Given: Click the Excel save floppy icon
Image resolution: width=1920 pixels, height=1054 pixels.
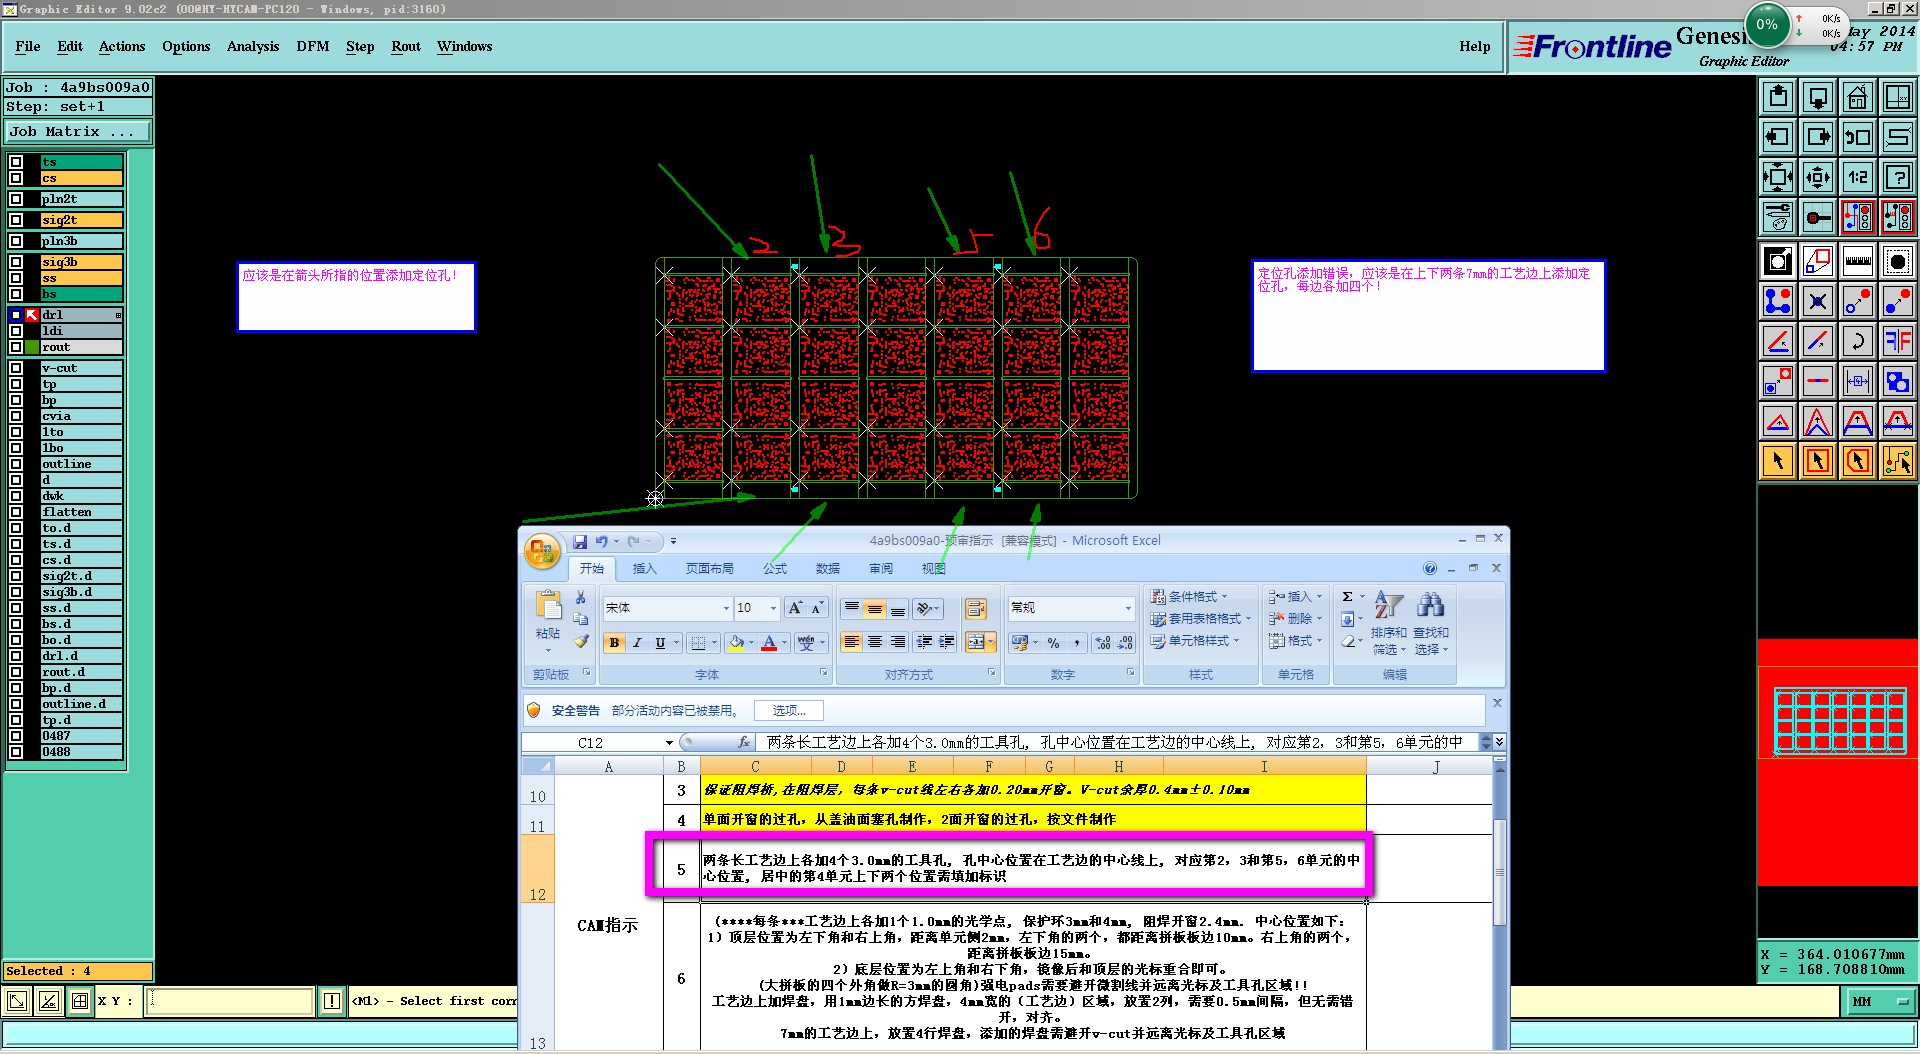Looking at the screenshot, I should [x=580, y=541].
